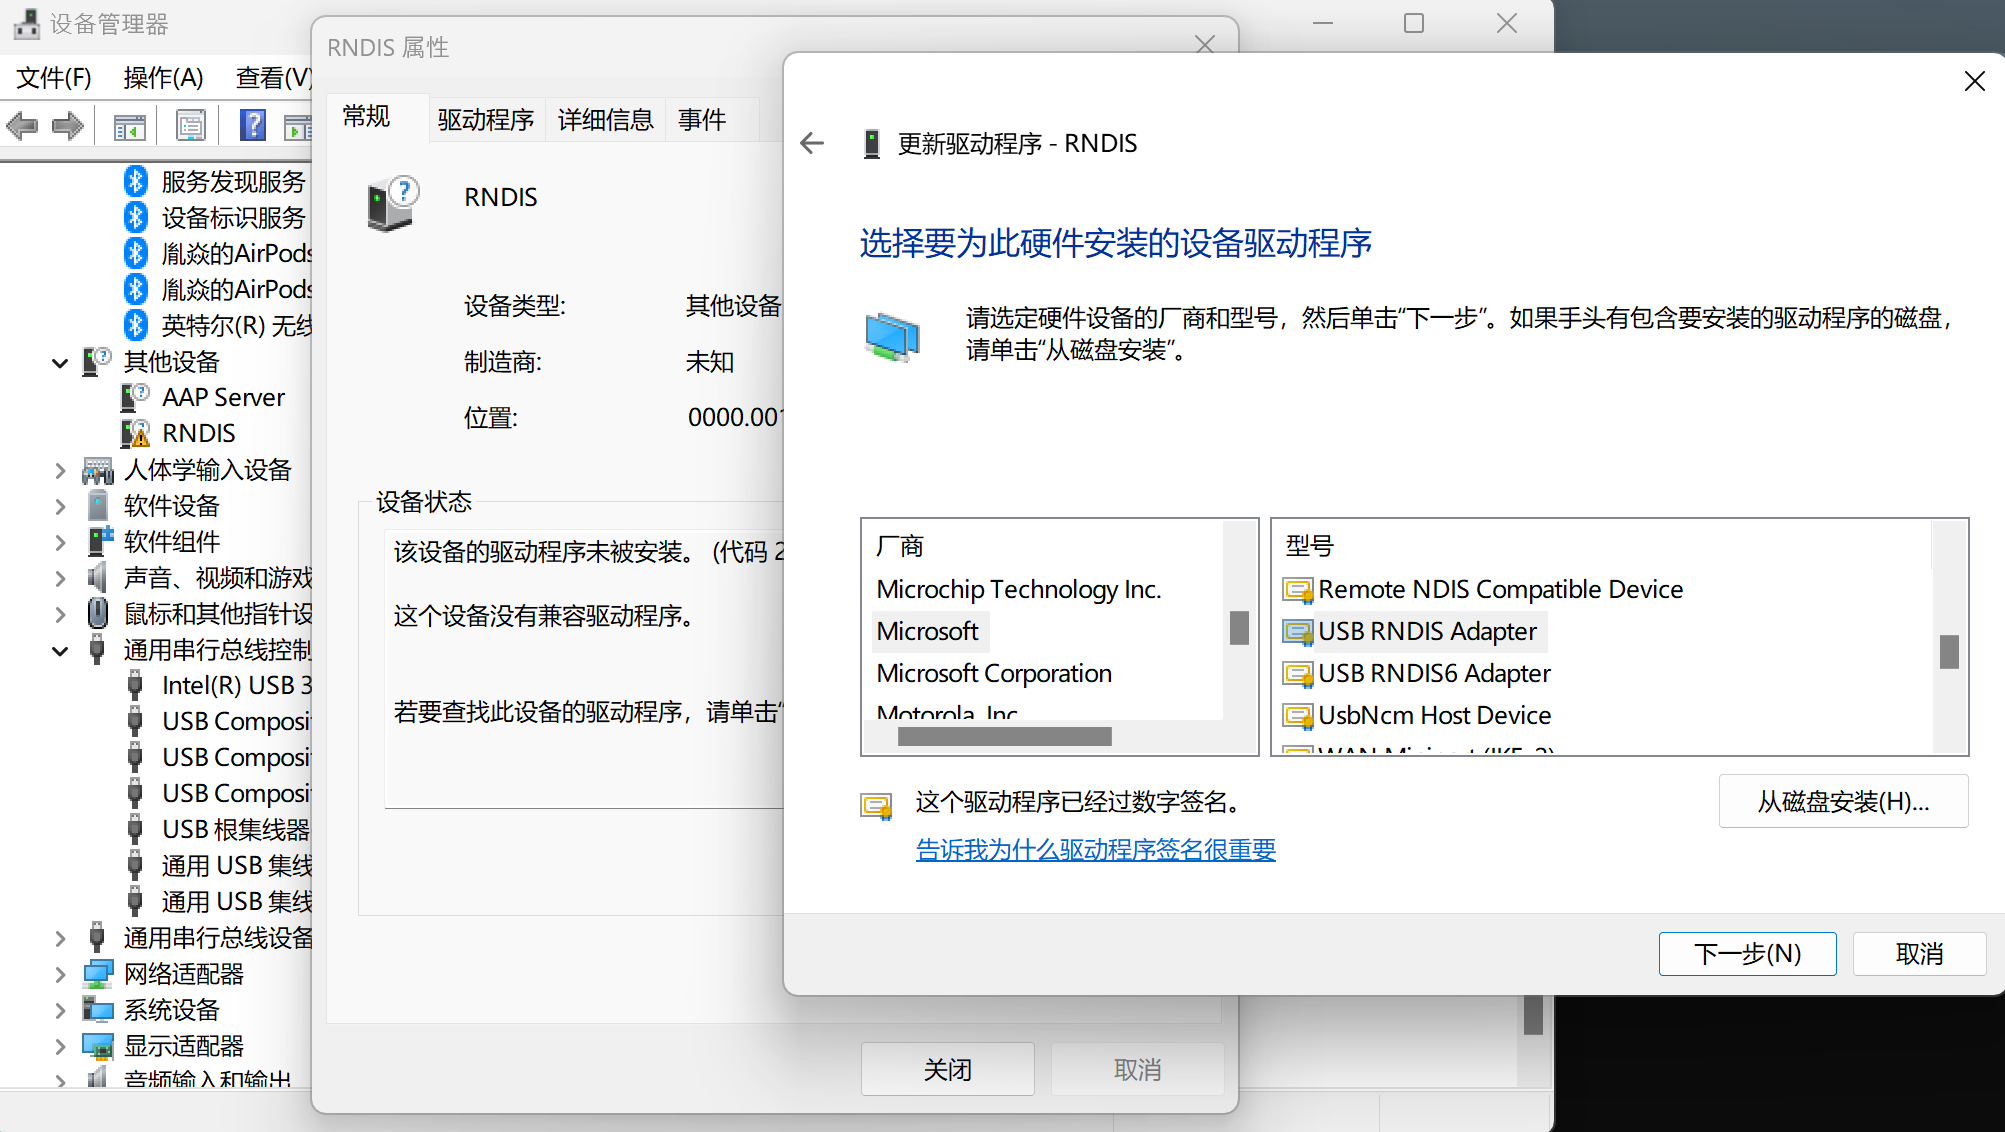
Task: Switch to the 驱动程序 tab
Action: click(485, 120)
